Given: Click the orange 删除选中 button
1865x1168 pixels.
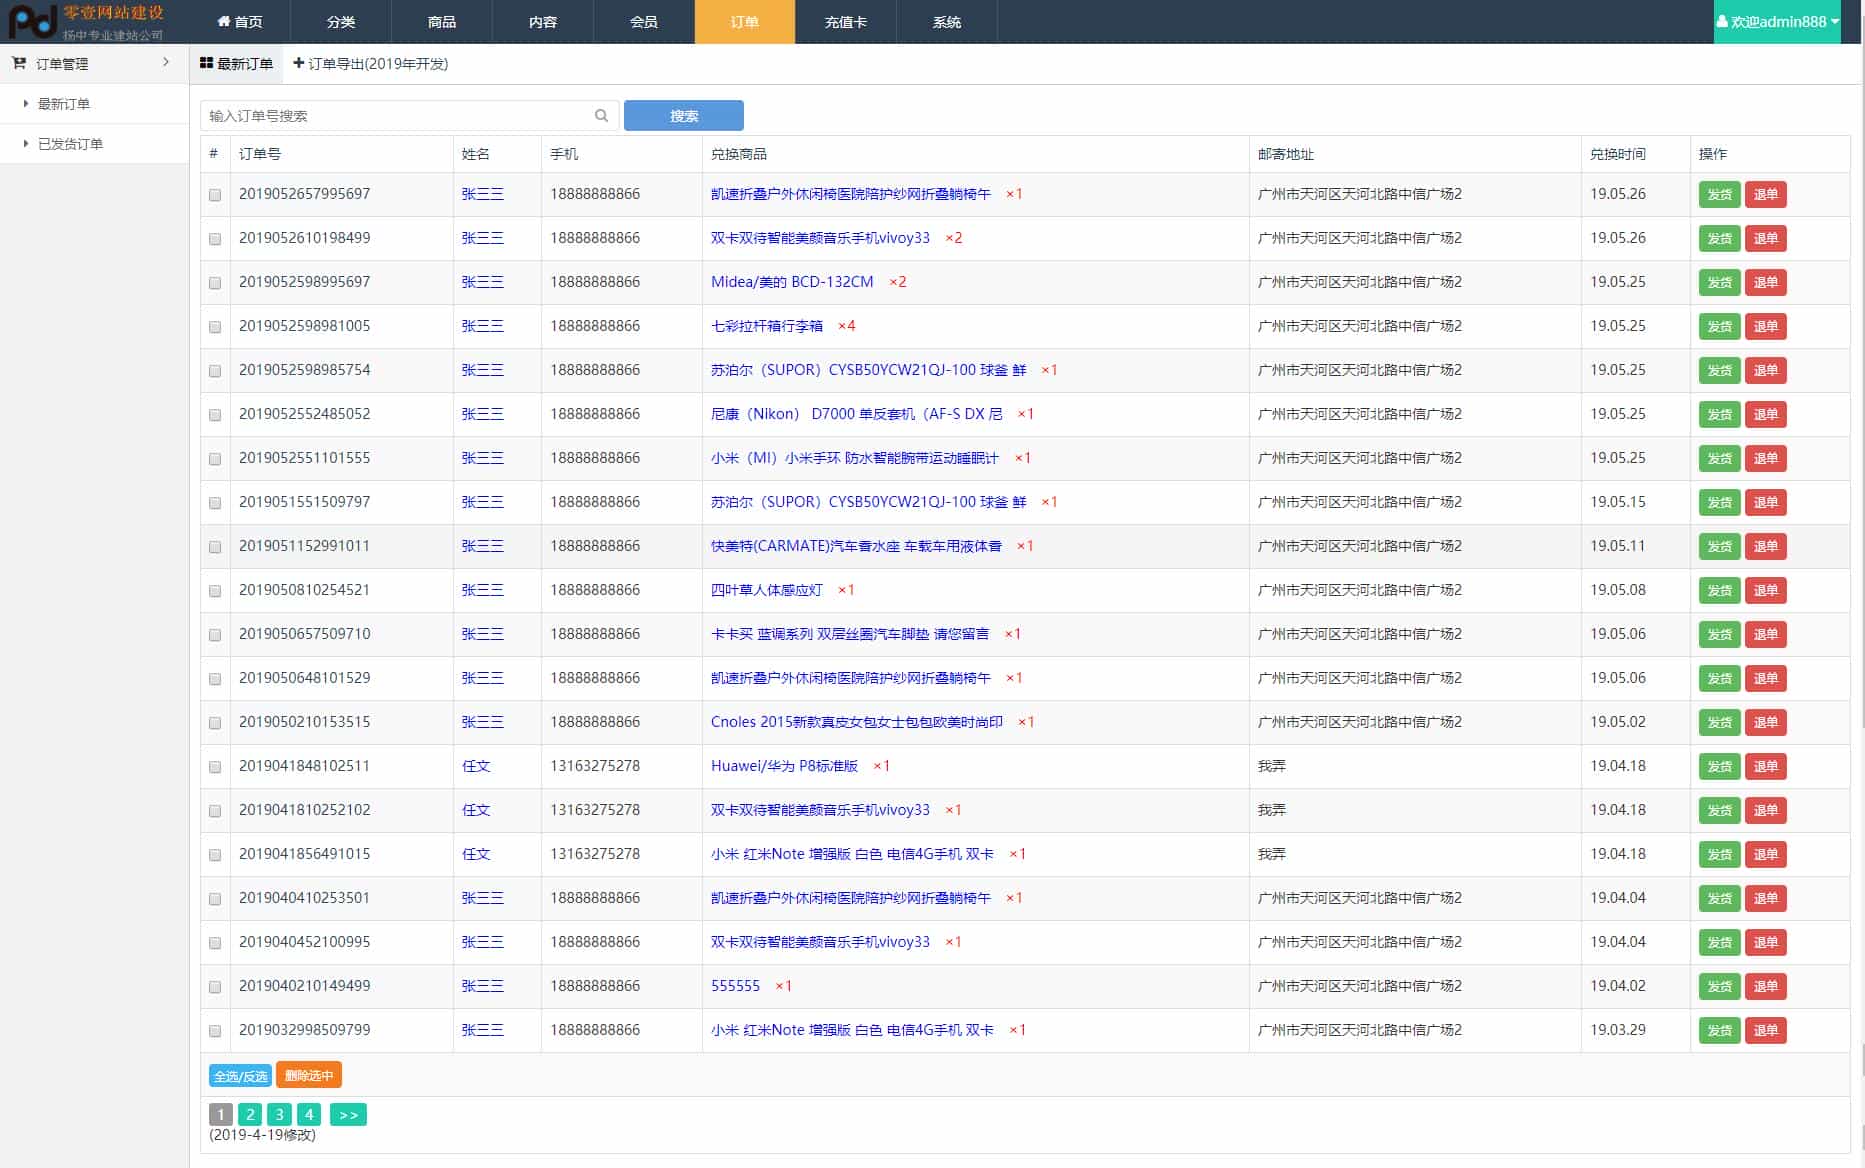Looking at the screenshot, I should click(309, 1075).
